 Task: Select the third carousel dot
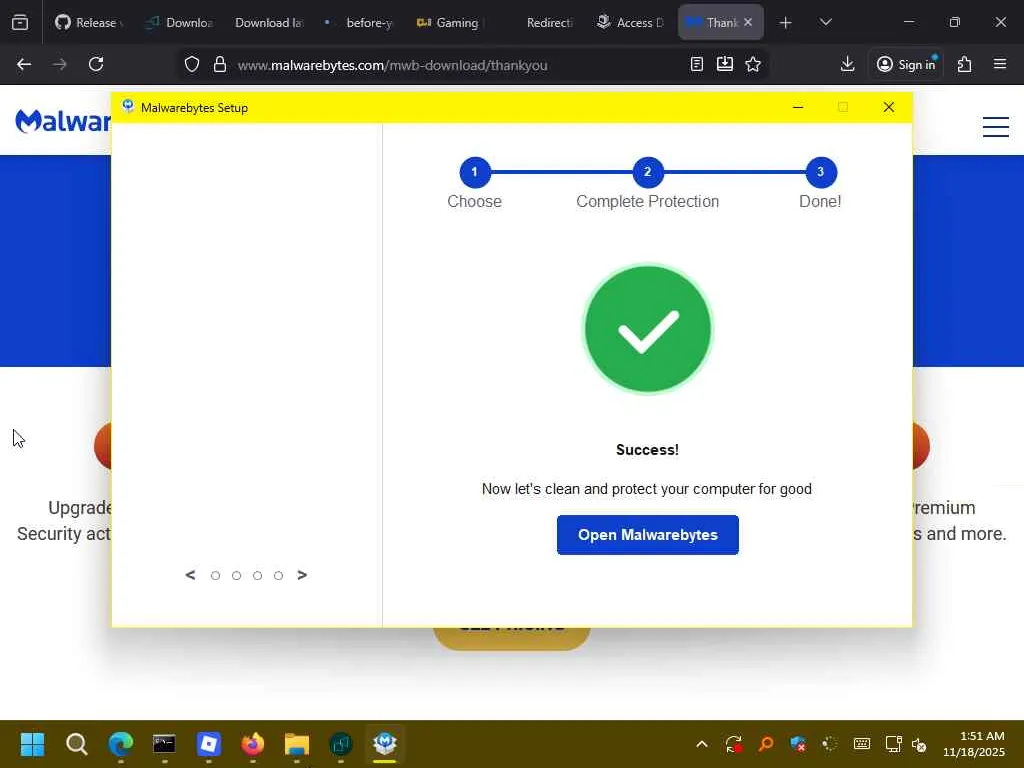pos(257,575)
